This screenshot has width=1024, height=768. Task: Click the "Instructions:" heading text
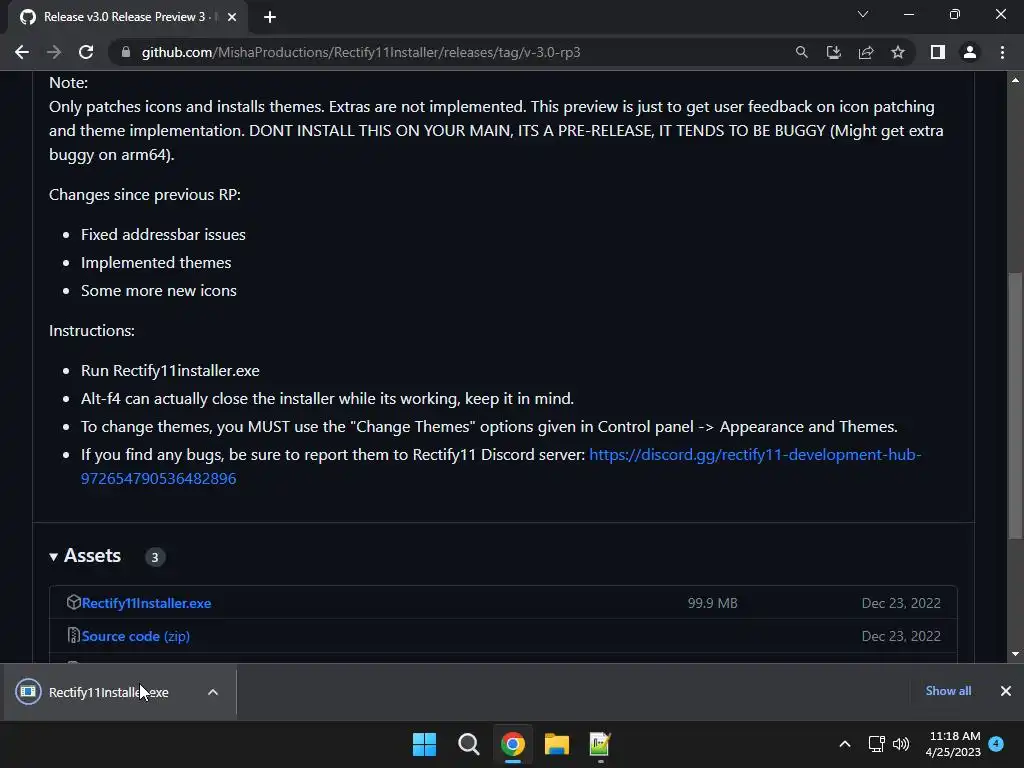tap(92, 330)
